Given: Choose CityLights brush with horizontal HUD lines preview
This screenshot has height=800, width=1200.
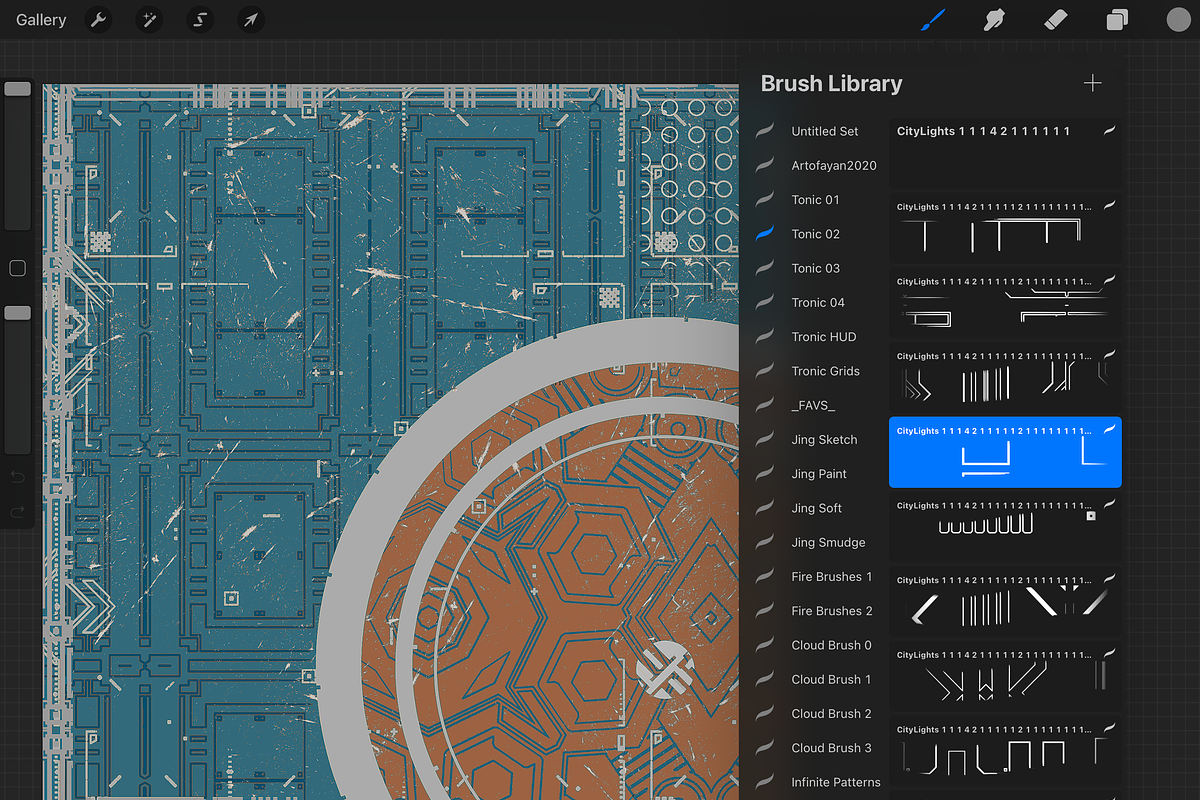Looking at the screenshot, I should pos(1005,303).
